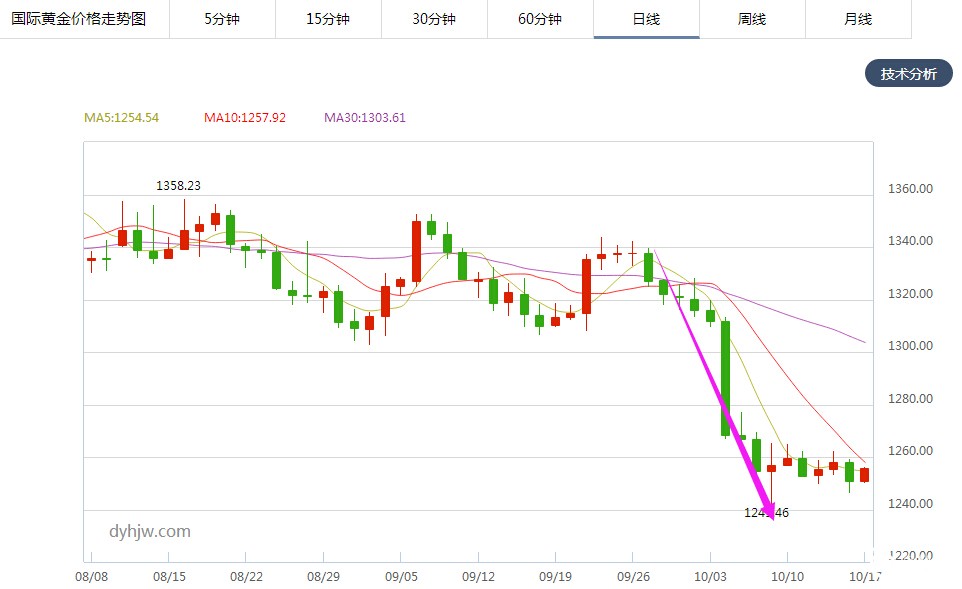Select the 15分钟 chart tab
The image size is (962, 589).
pyautogui.click(x=328, y=19)
